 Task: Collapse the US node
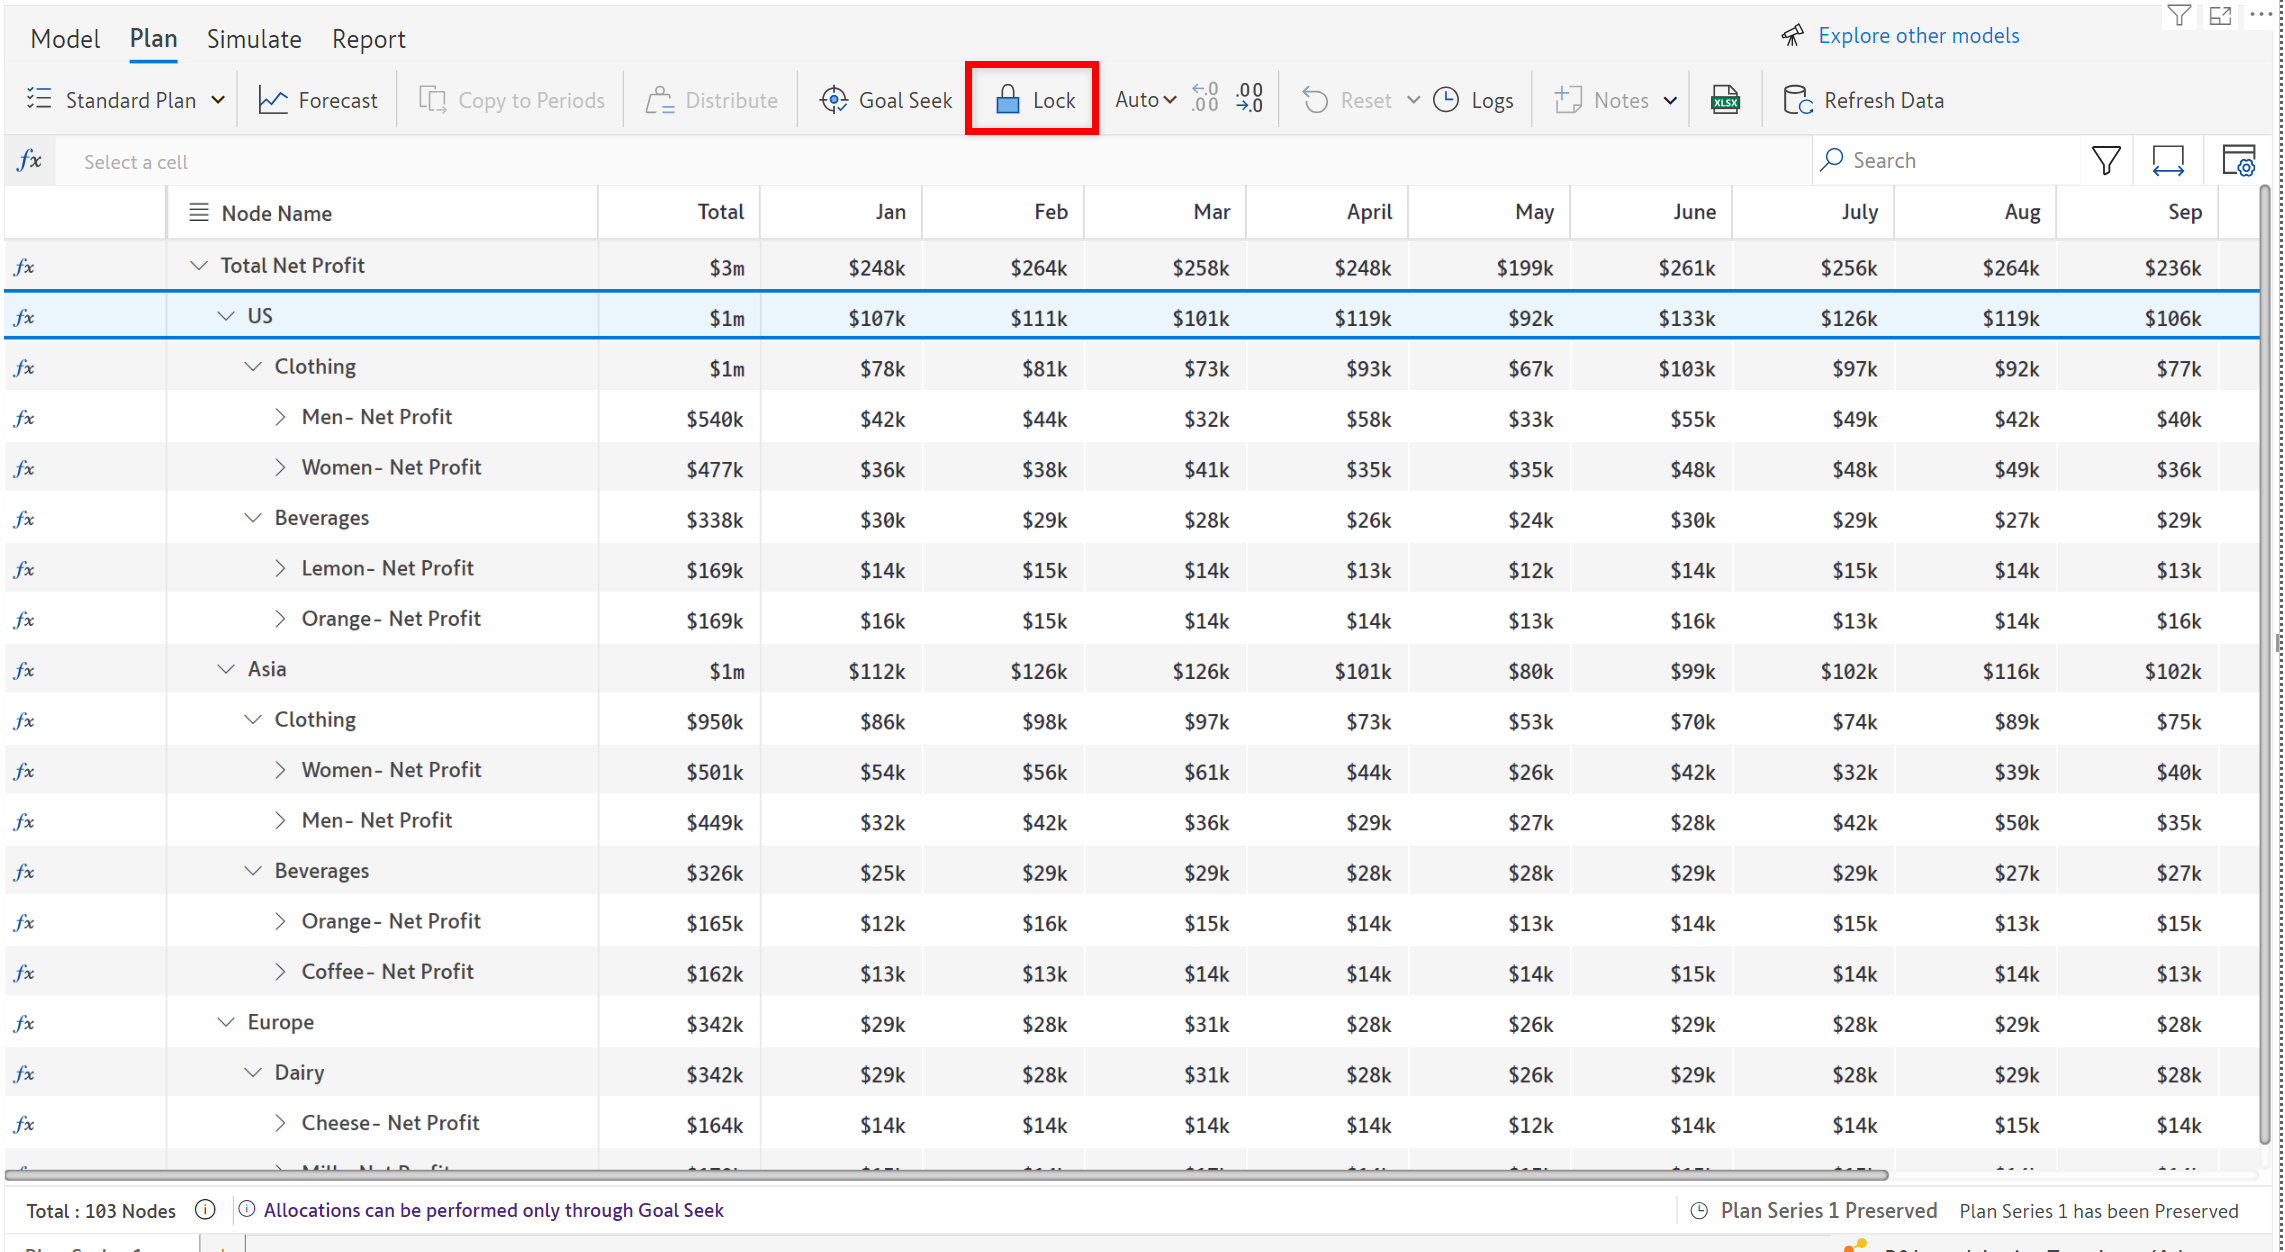[x=226, y=316]
